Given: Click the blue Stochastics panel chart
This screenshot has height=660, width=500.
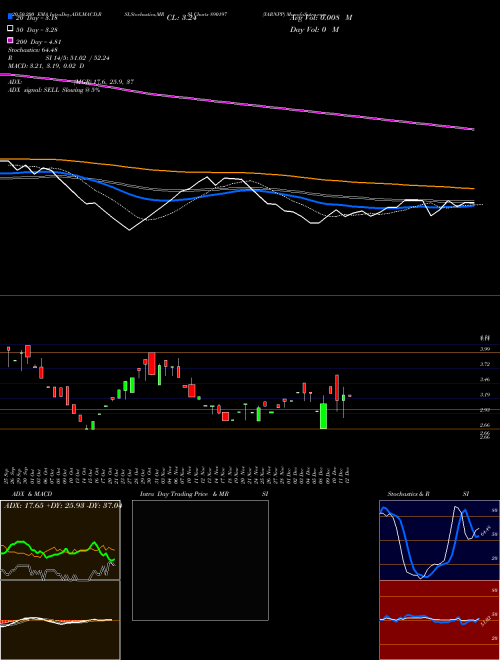Looking at the screenshot, I should [x=439, y=540].
